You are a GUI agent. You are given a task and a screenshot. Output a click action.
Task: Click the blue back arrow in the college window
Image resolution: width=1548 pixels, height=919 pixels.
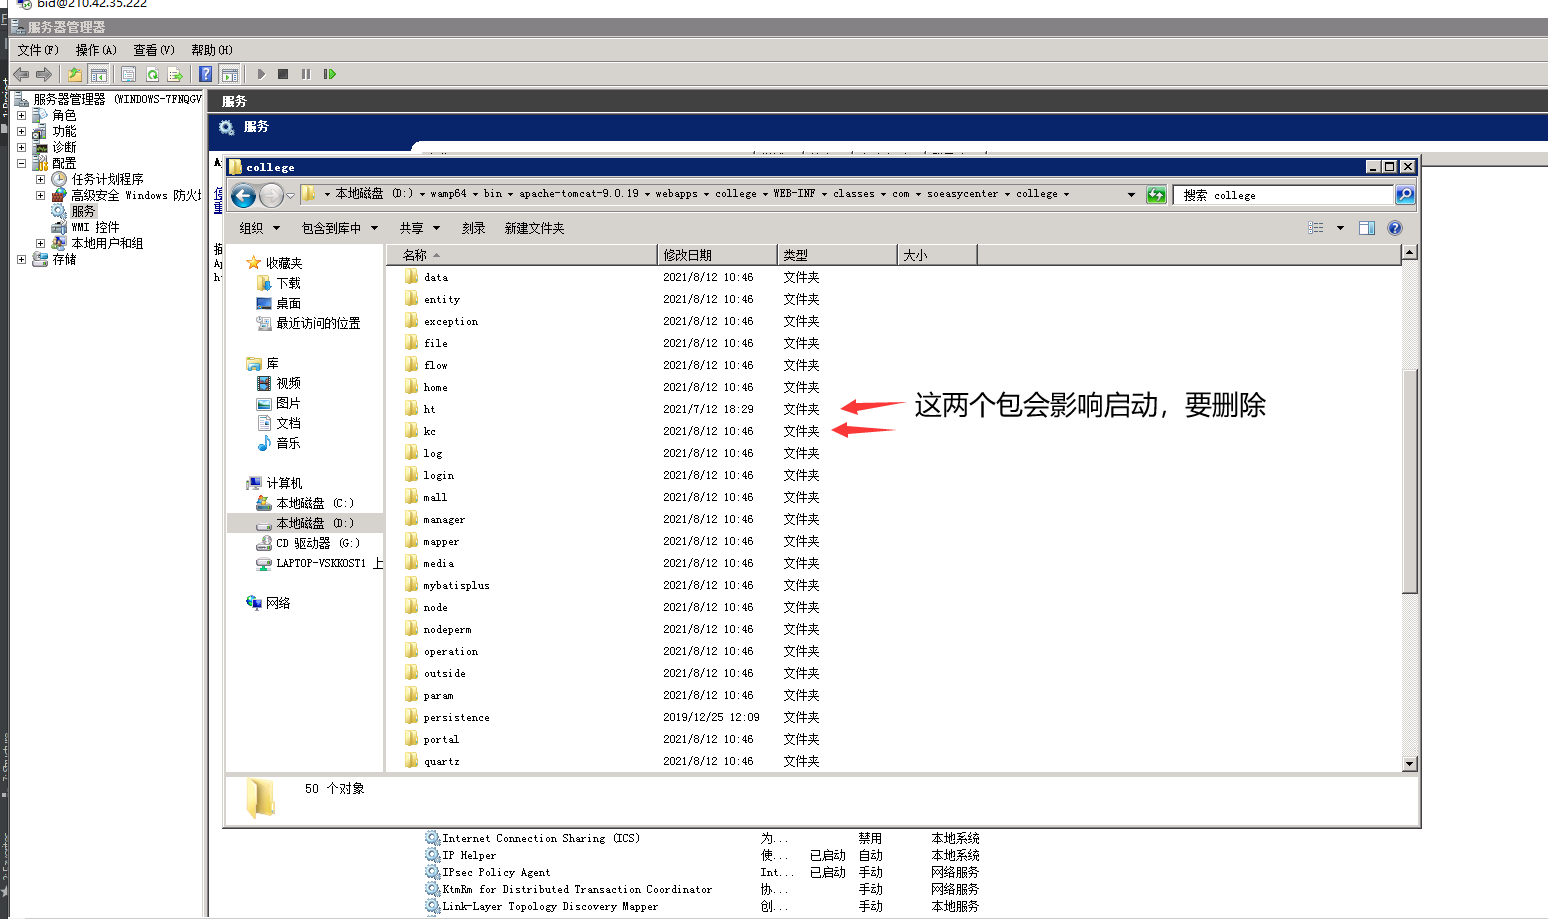[244, 196]
